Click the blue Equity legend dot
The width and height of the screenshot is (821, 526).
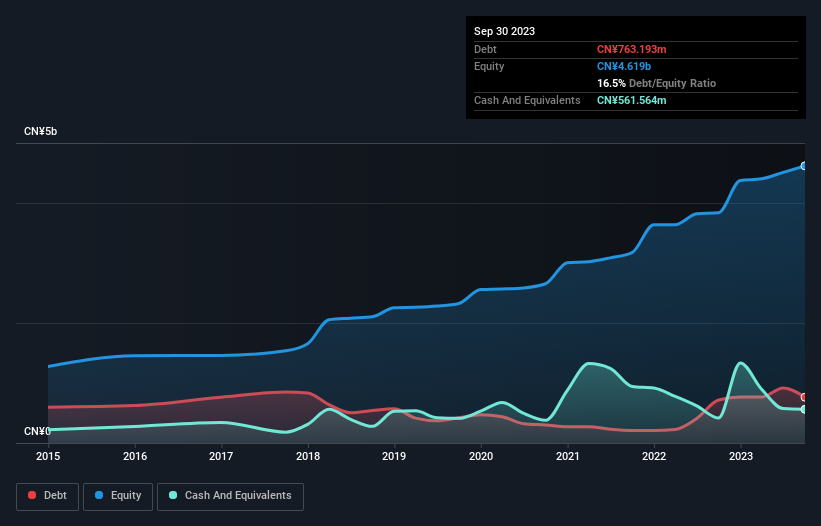pyautogui.click(x=99, y=495)
